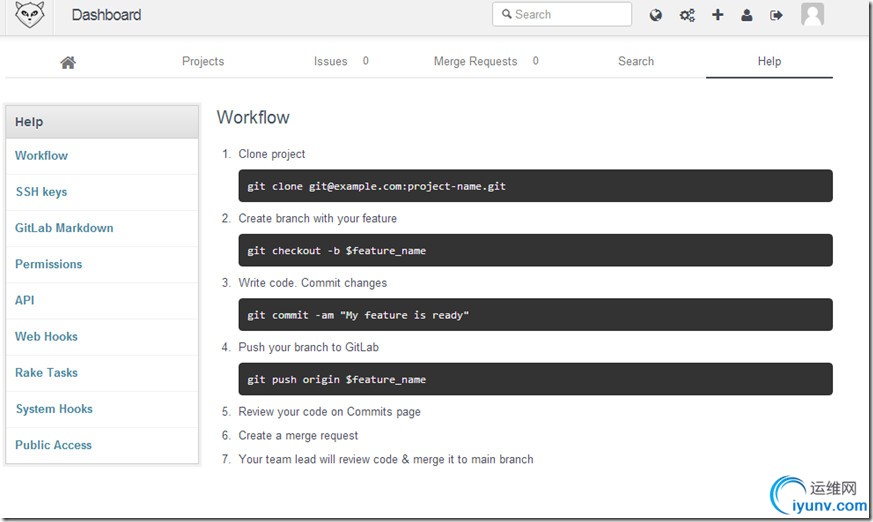Click the user avatar image
Screen dimensions: 873x522
[812, 14]
